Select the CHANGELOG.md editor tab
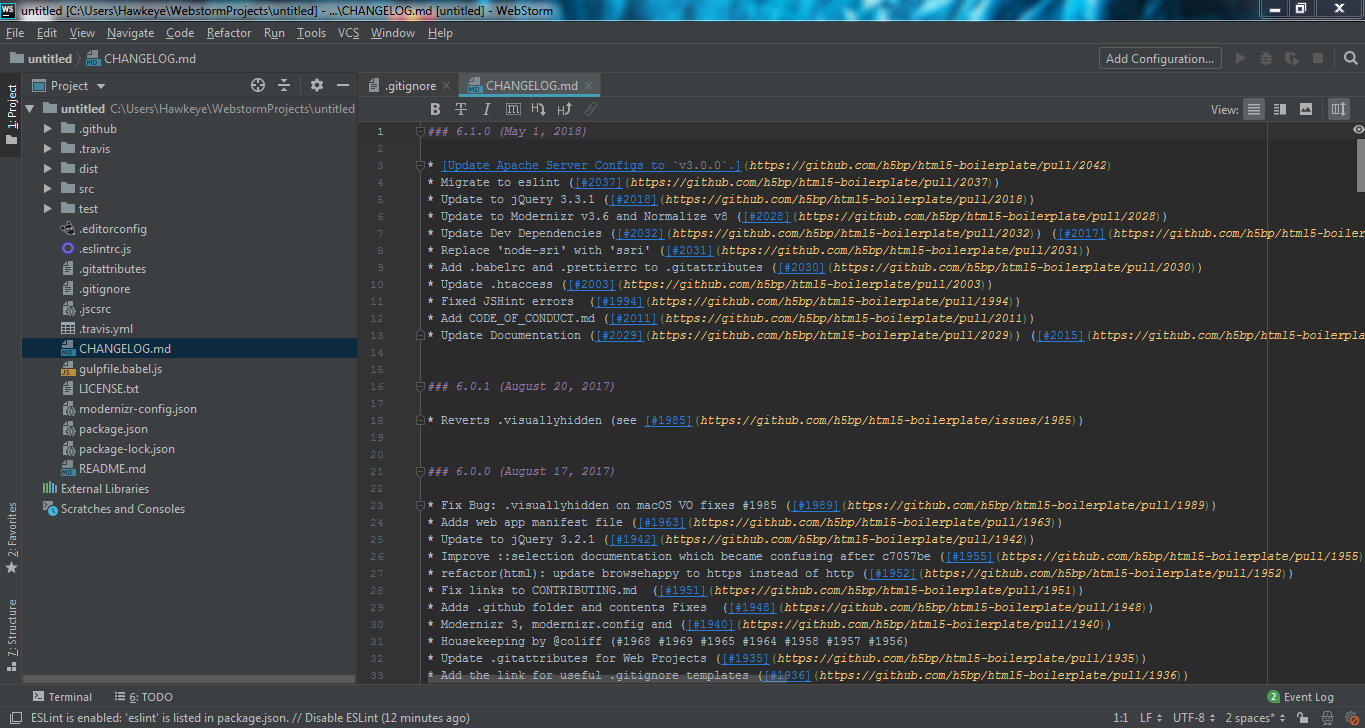This screenshot has width=1365, height=728. coord(530,86)
